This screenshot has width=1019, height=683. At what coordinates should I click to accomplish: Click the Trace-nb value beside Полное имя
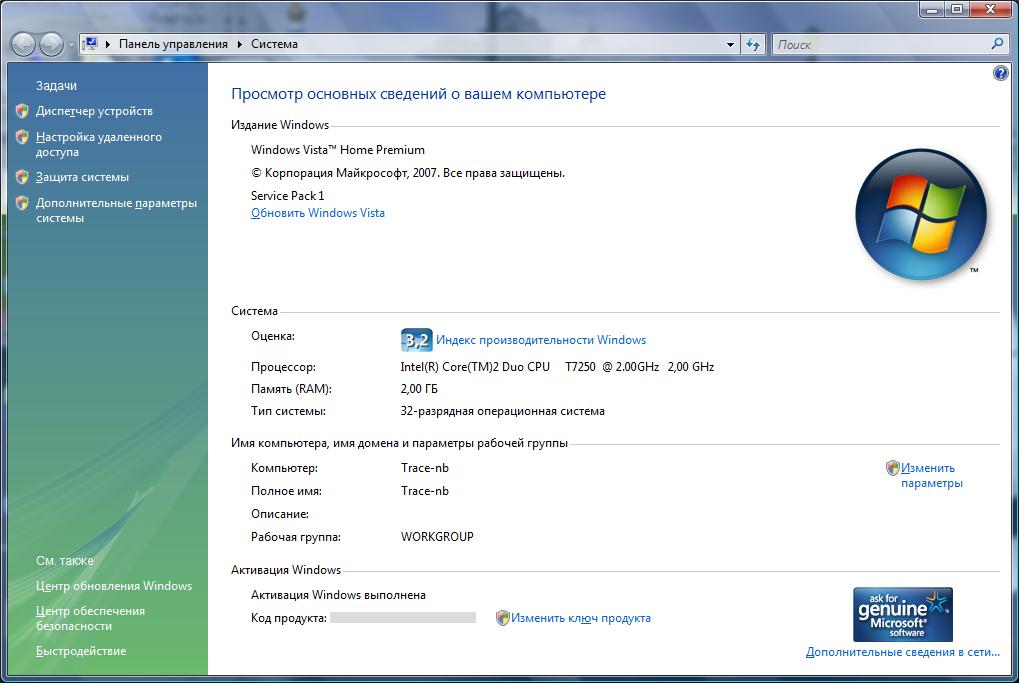(425, 491)
